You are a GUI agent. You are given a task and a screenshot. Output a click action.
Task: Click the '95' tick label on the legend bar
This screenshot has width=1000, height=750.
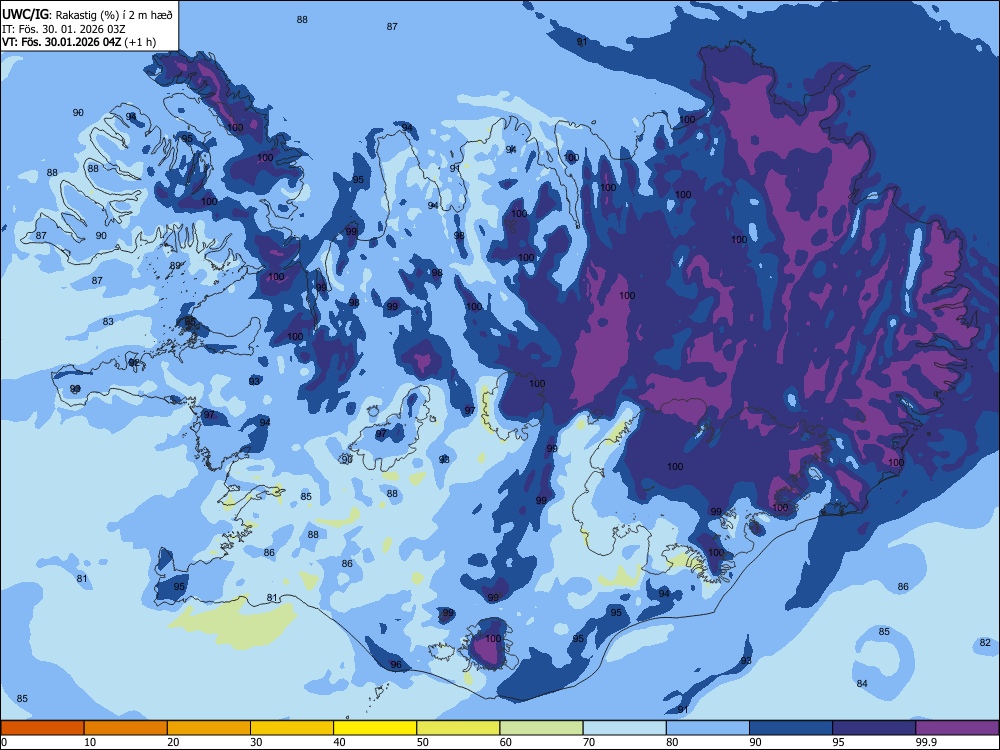pyautogui.click(x=838, y=742)
